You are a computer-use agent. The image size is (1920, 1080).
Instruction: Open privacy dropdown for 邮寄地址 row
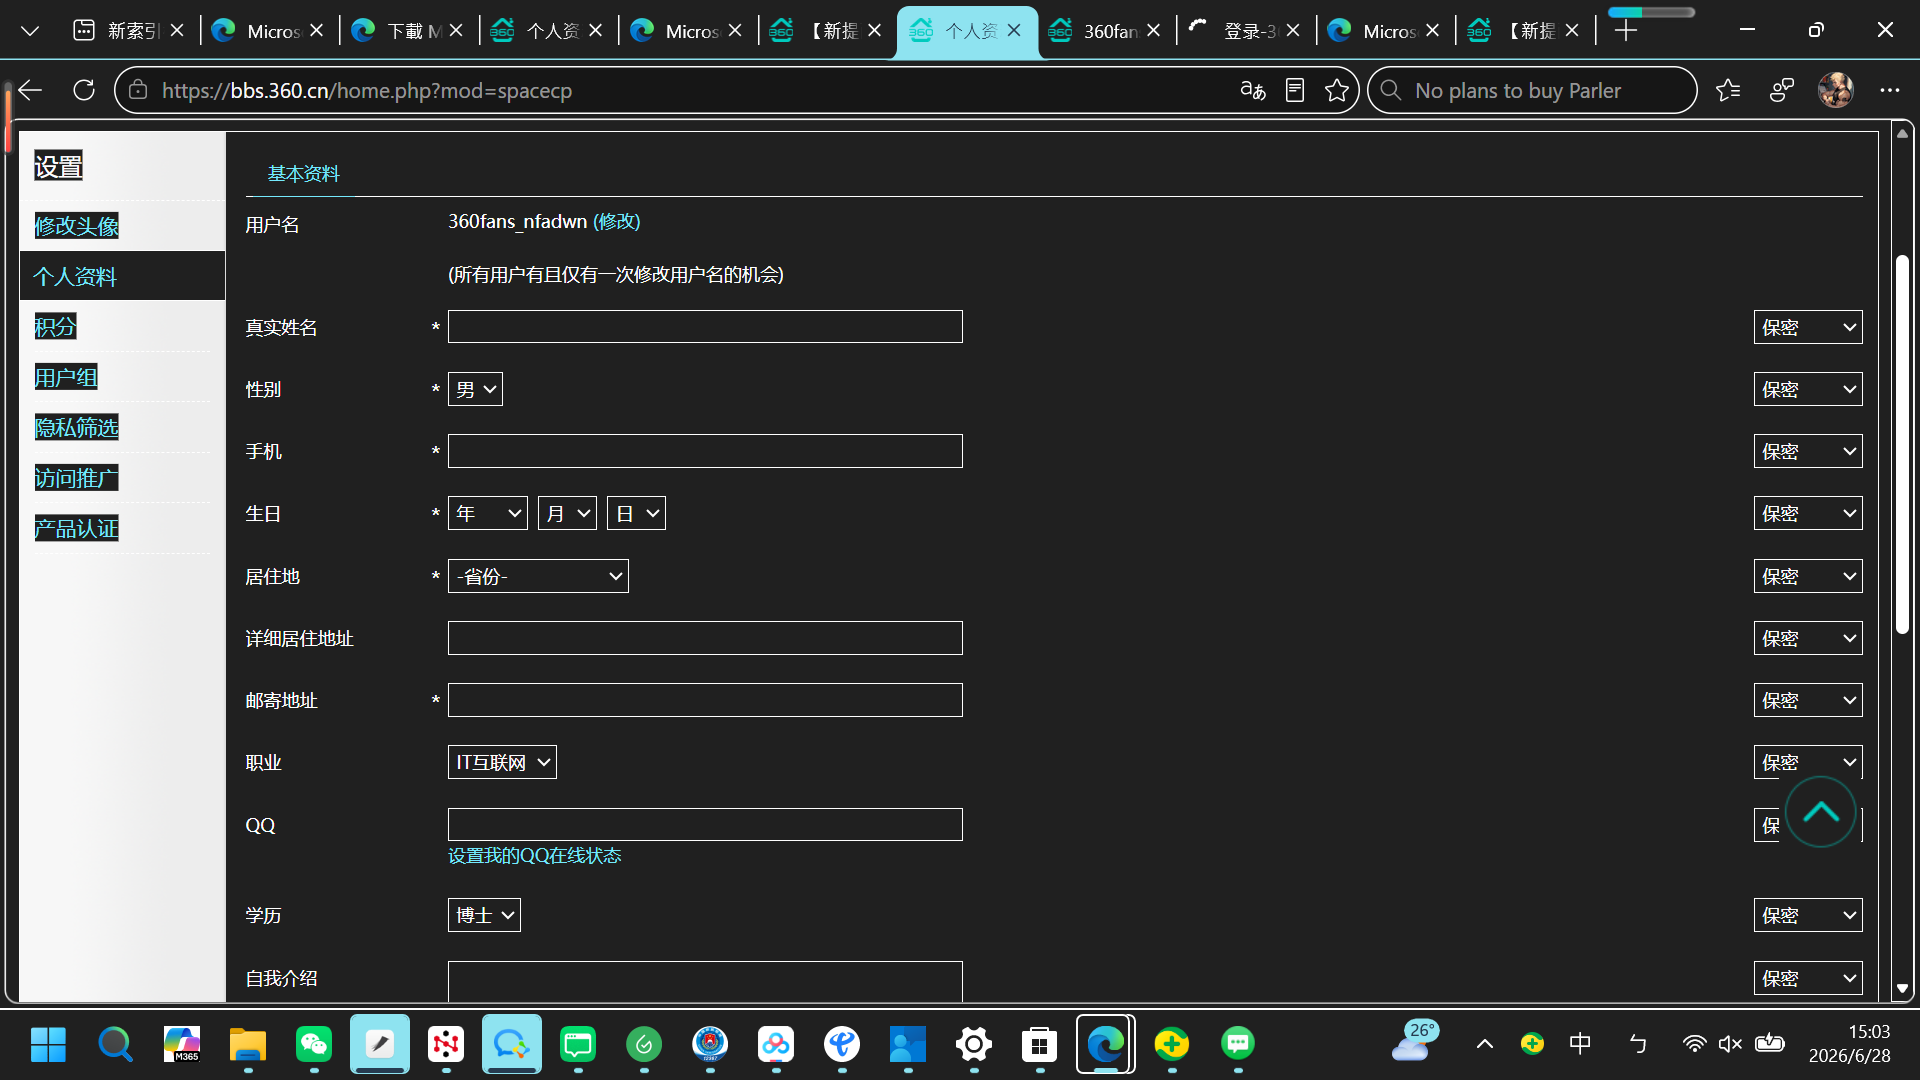point(1808,700)
